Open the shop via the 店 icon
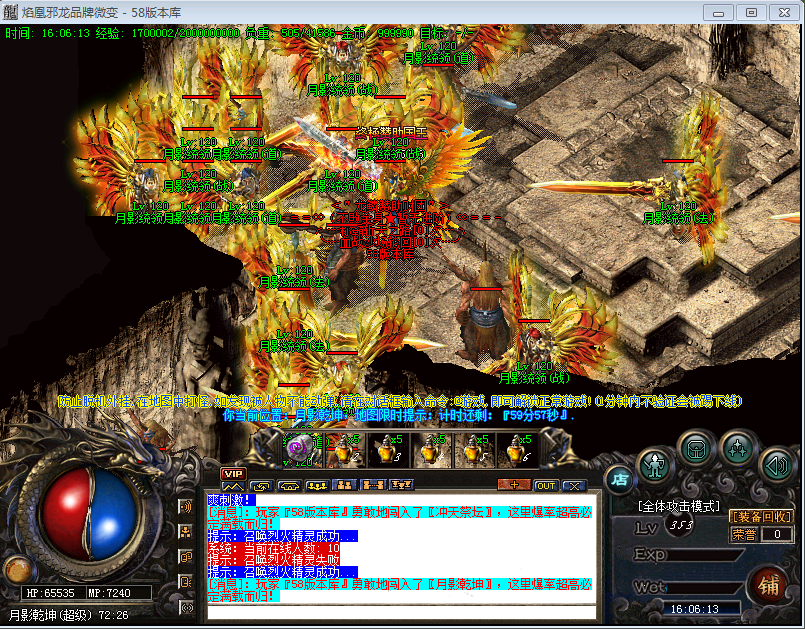 pyautogui.click(x=619, y=480)
